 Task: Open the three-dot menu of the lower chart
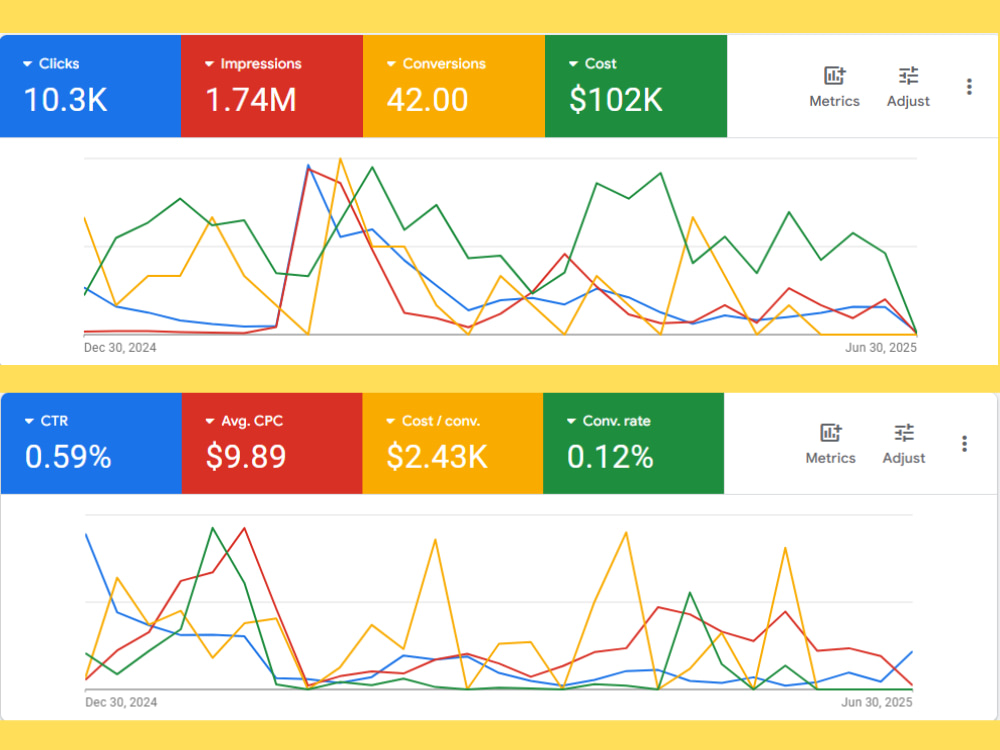point(964,444)
